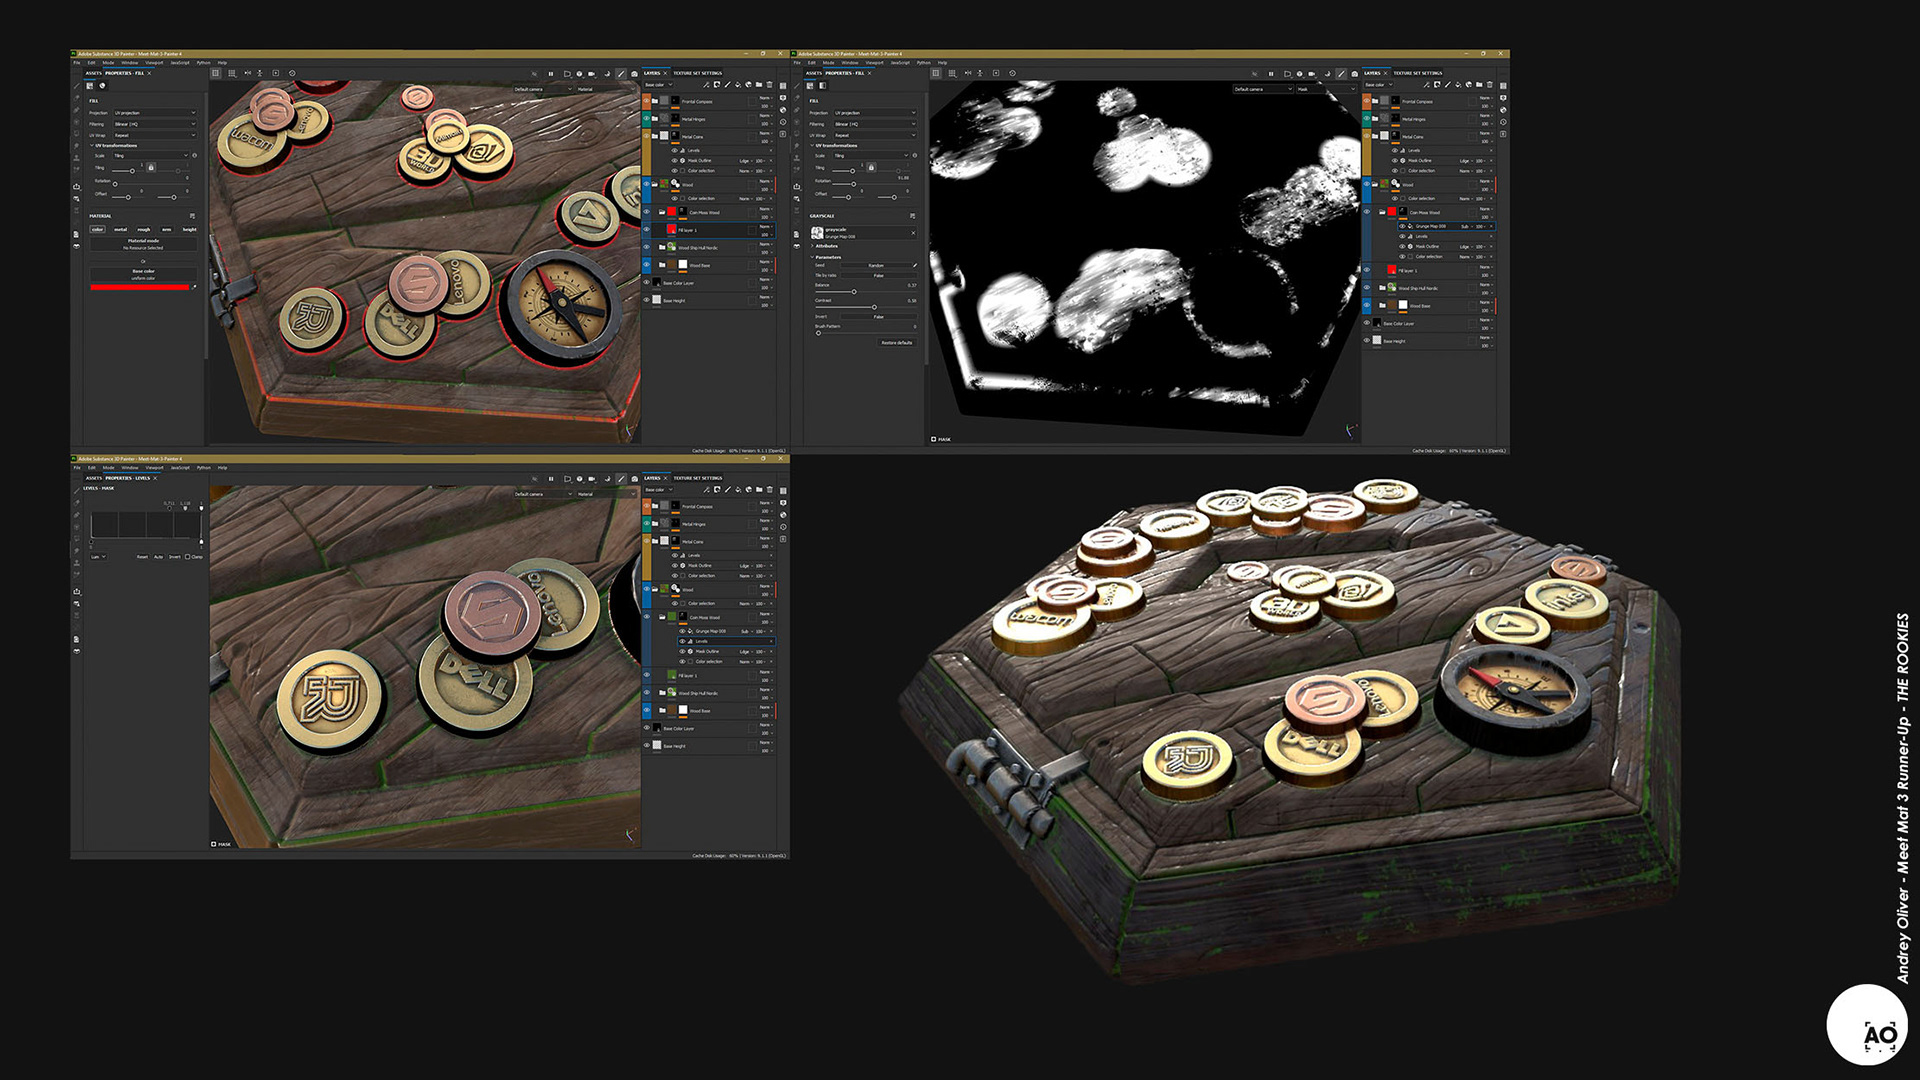Click export textures icon in top-left sidebar

(x=77, y=187)
